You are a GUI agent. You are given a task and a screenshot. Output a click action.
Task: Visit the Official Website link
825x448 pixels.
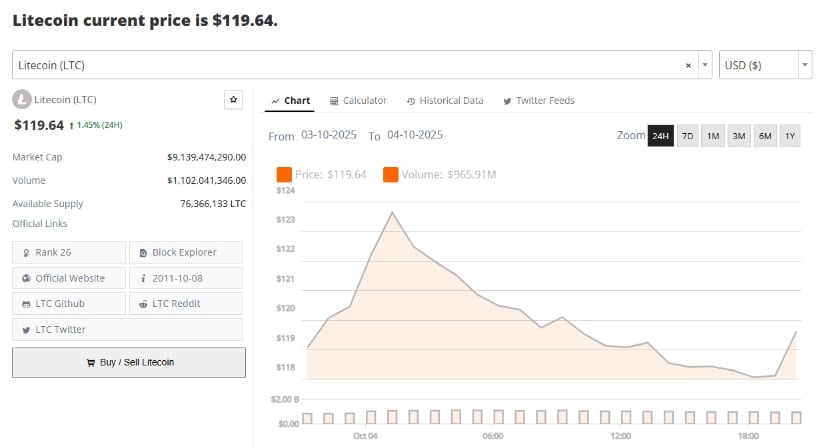coord(70,278)
